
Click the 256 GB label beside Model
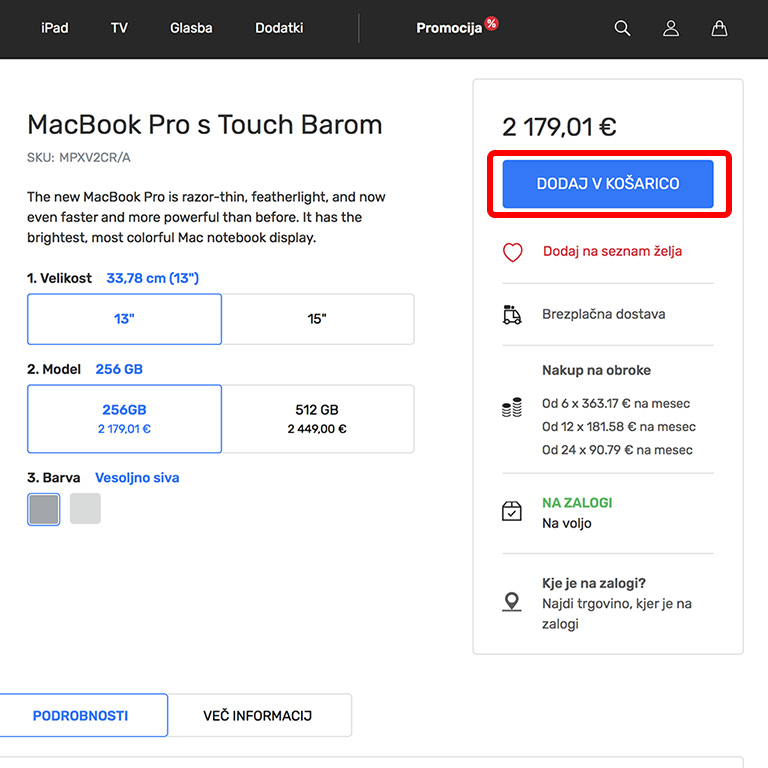pos(119,369)
